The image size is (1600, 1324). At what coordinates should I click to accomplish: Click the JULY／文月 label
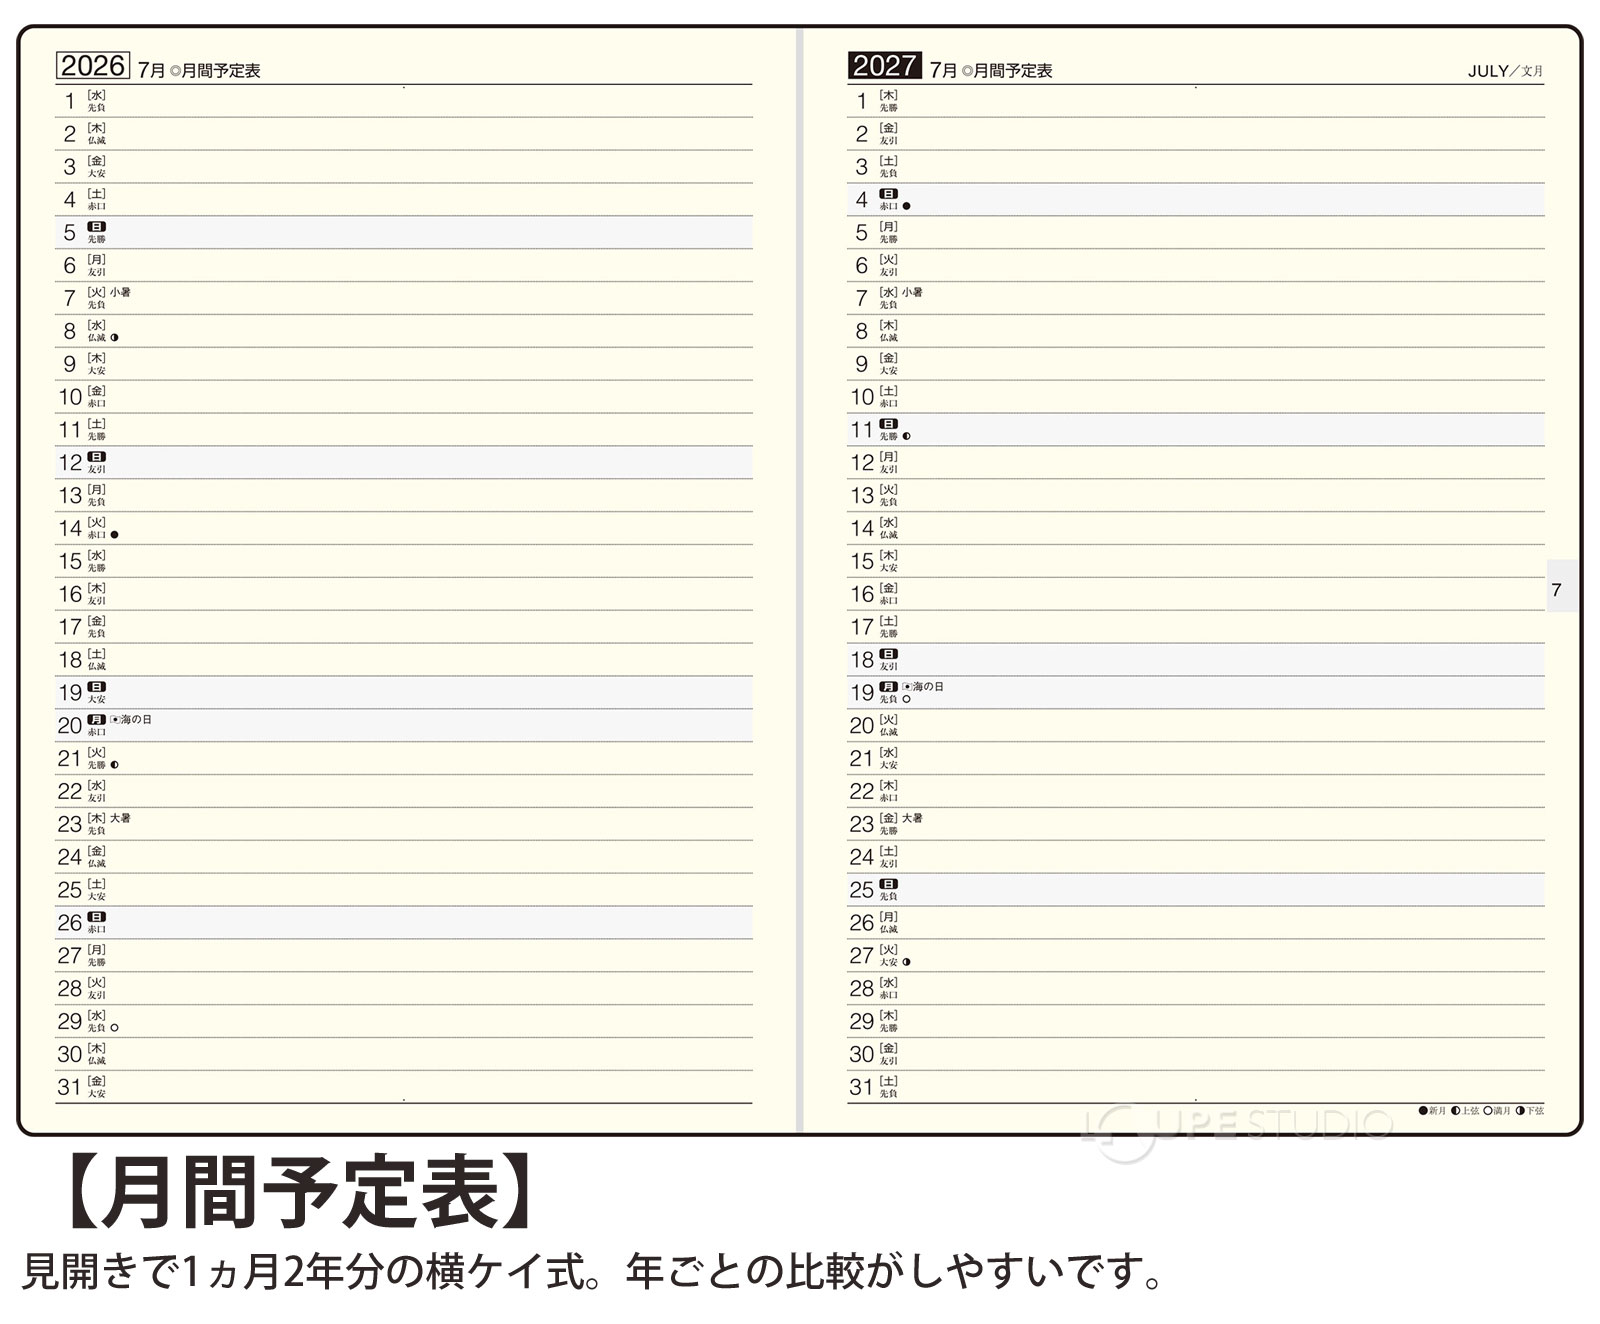click(x=1505, y=71)
